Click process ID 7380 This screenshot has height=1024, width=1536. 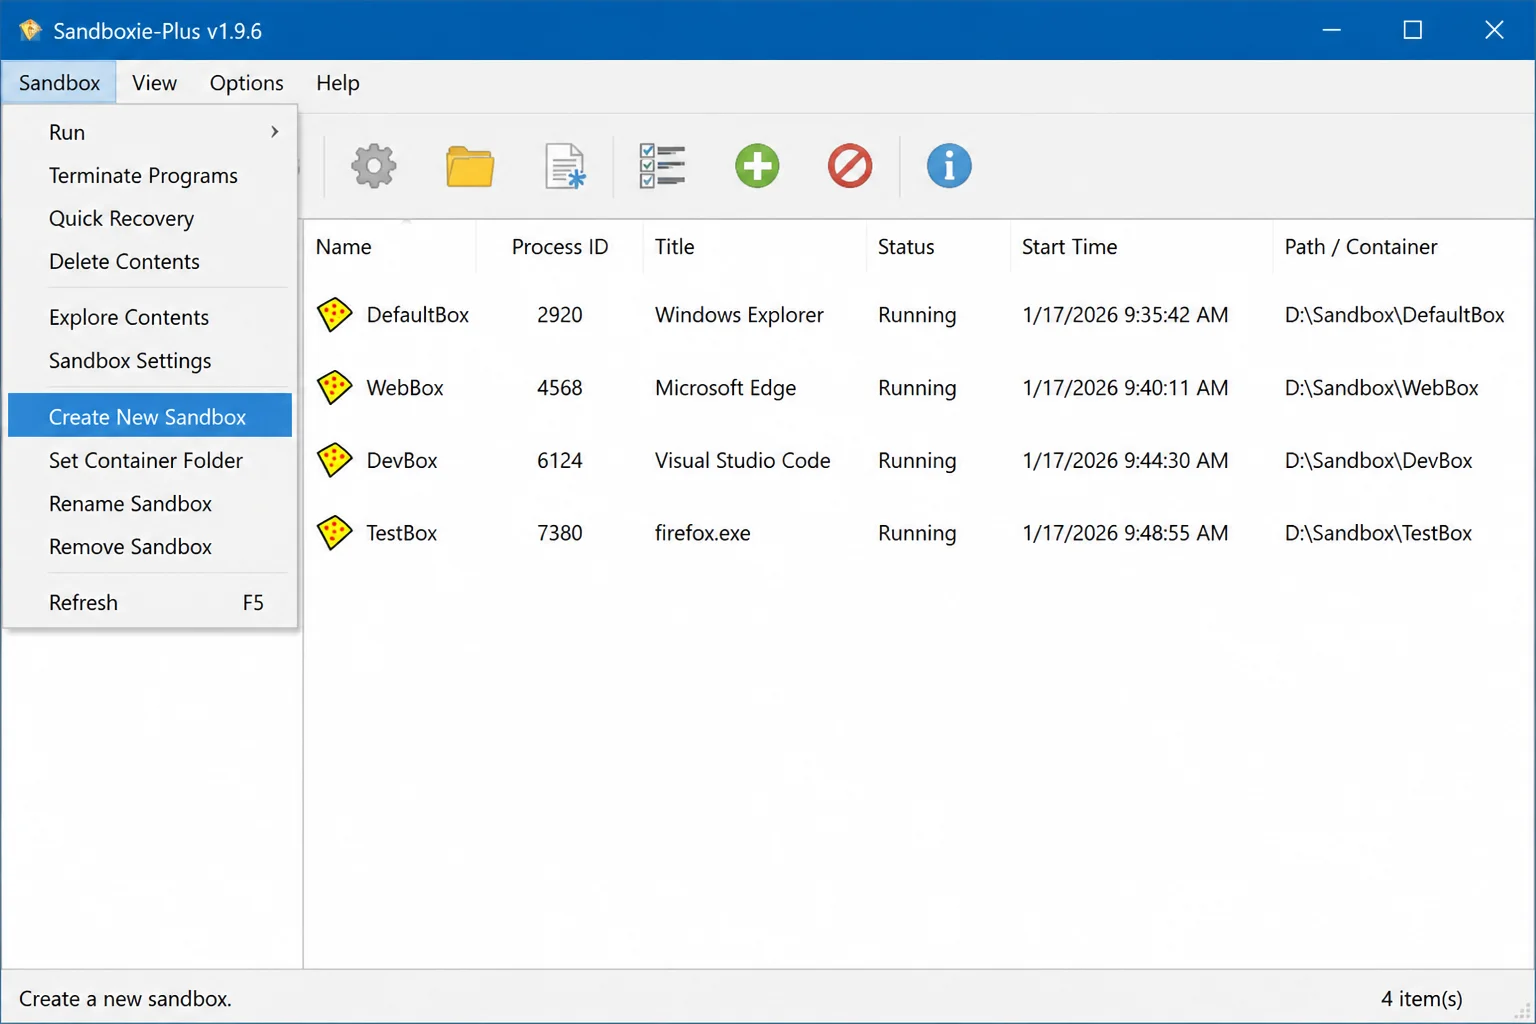[559, 533]
